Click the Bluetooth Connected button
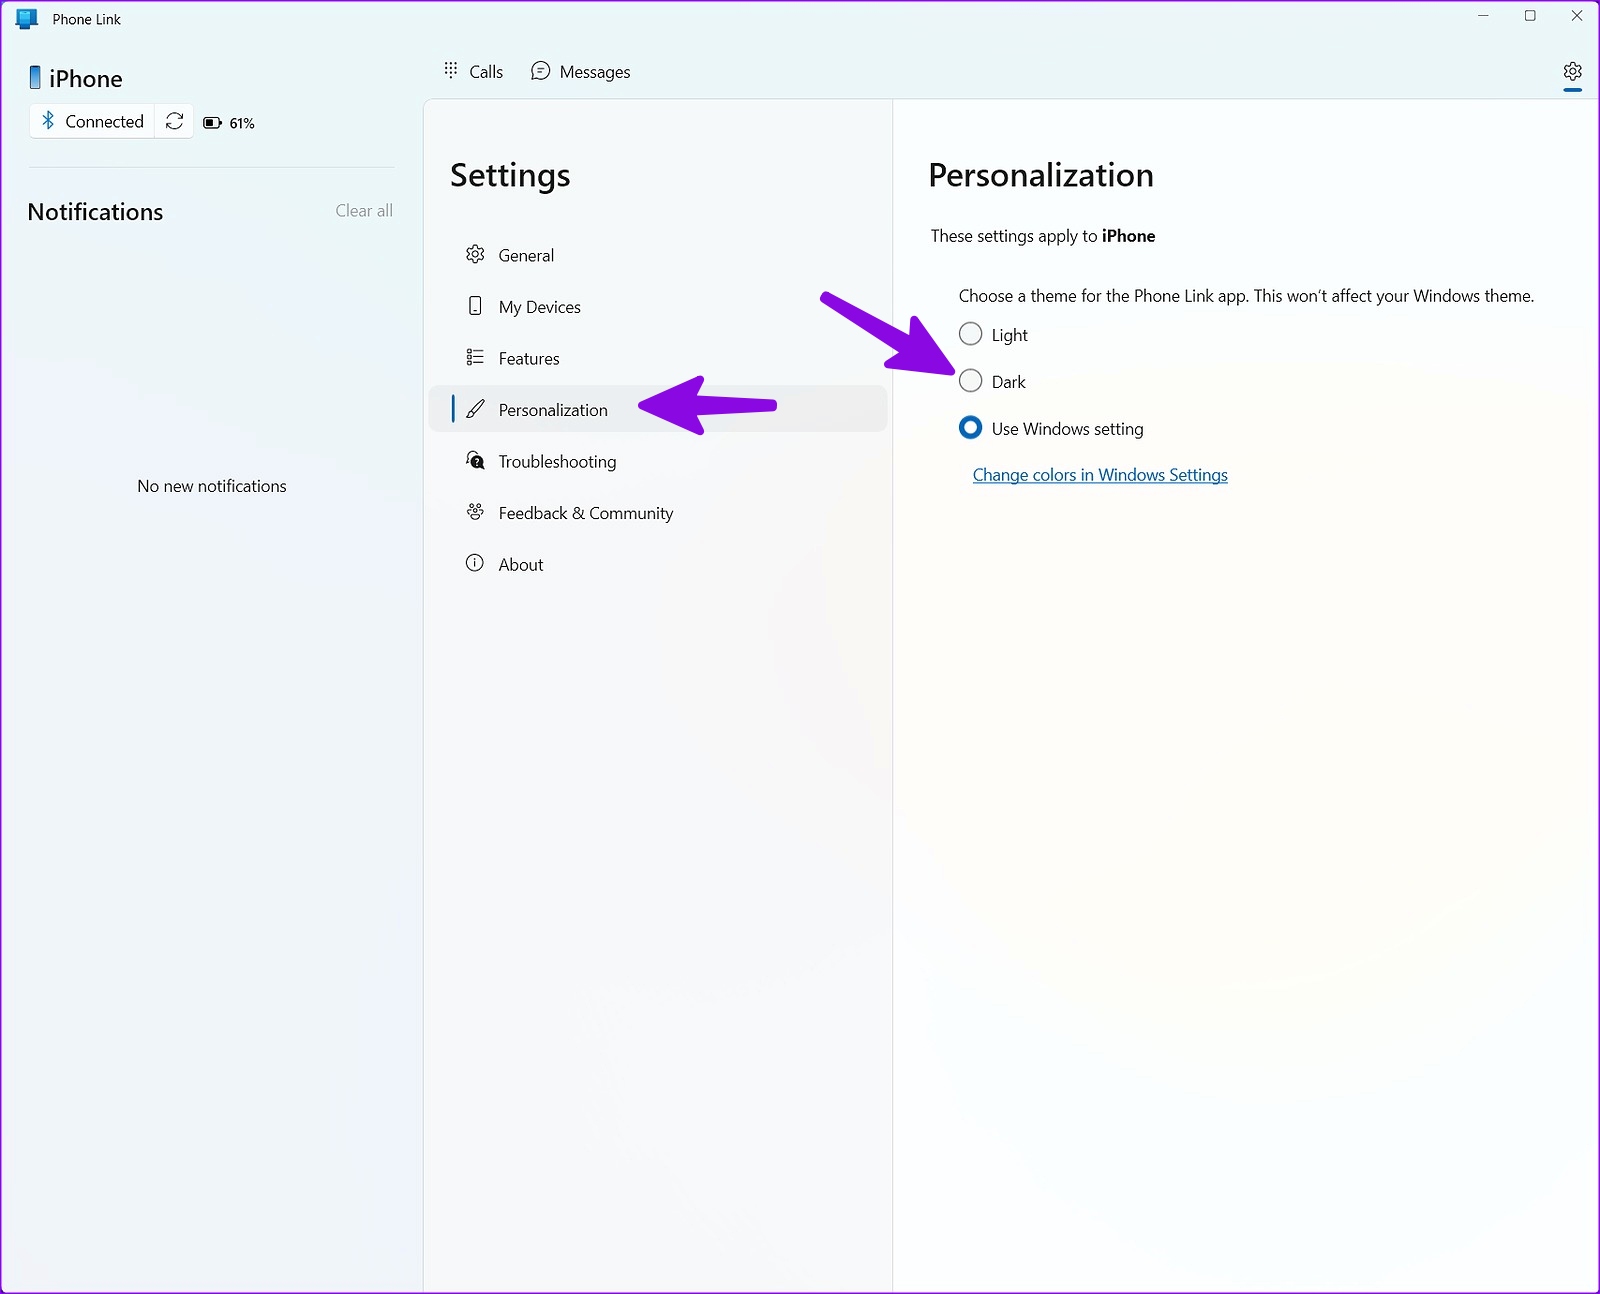This screenshot has width=1600, height=1294. [x=92, y=121]
